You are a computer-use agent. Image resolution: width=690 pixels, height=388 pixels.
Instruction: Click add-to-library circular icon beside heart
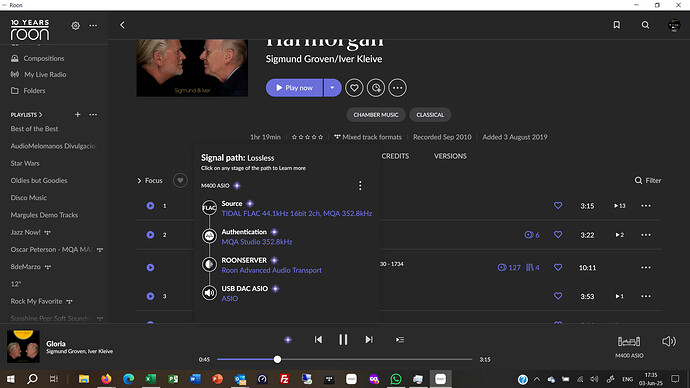(376, 88)
